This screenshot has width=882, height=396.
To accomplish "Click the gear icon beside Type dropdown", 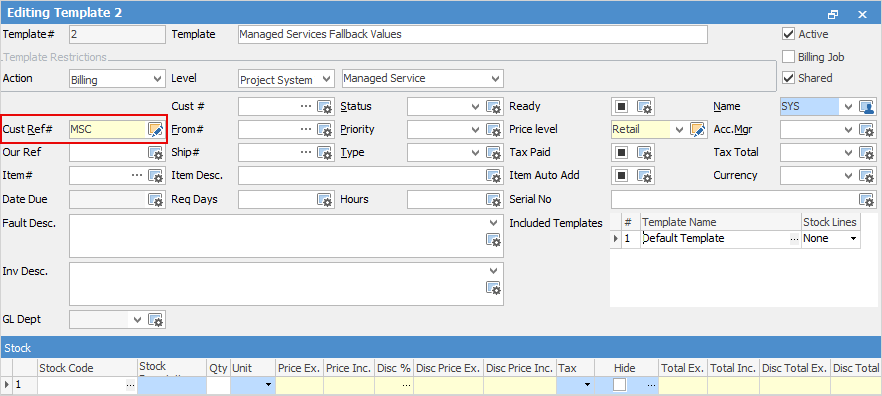I will (493, 153).
